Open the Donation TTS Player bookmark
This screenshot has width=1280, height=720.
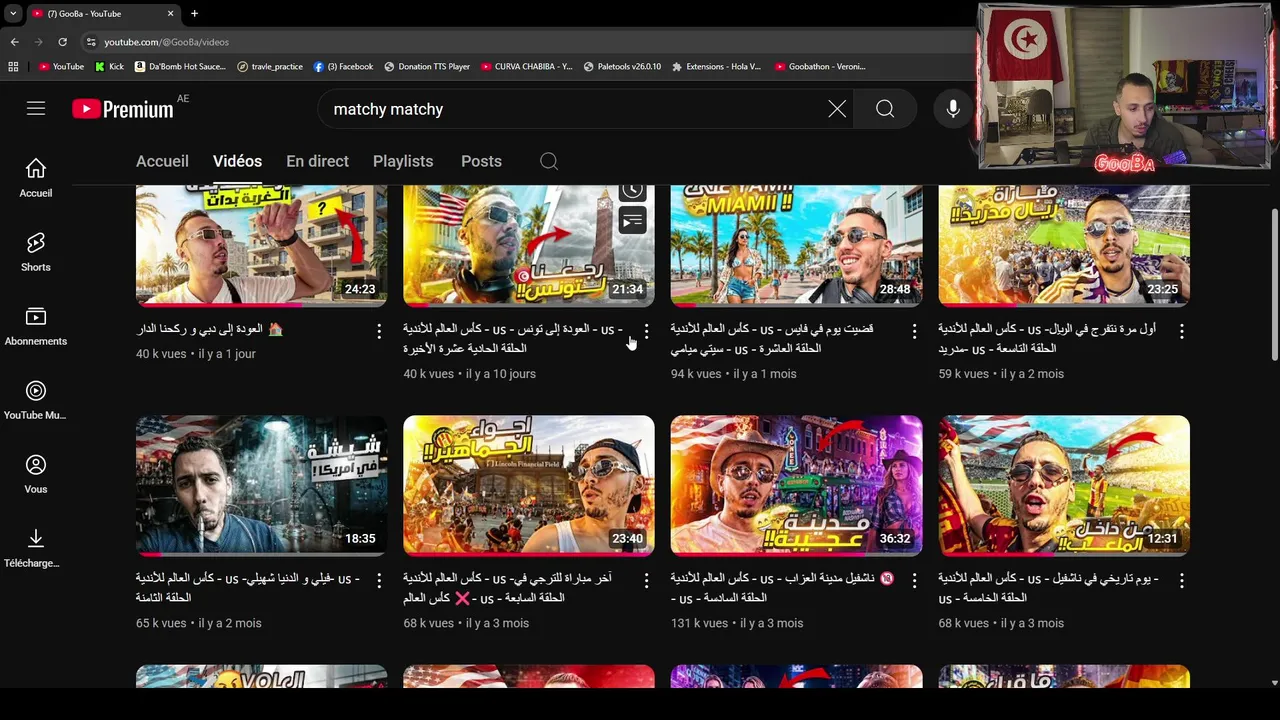point(426,67)
